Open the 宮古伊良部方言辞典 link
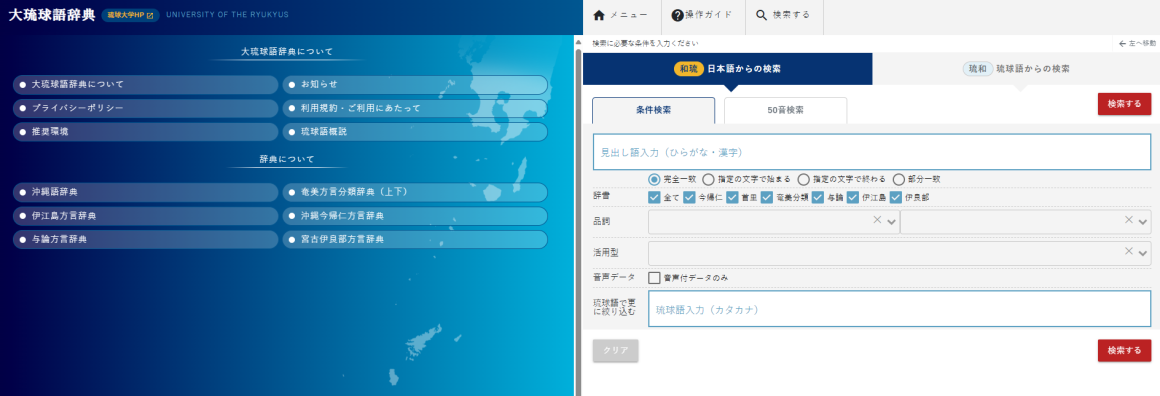1160x396 pixels. point(415,240)
